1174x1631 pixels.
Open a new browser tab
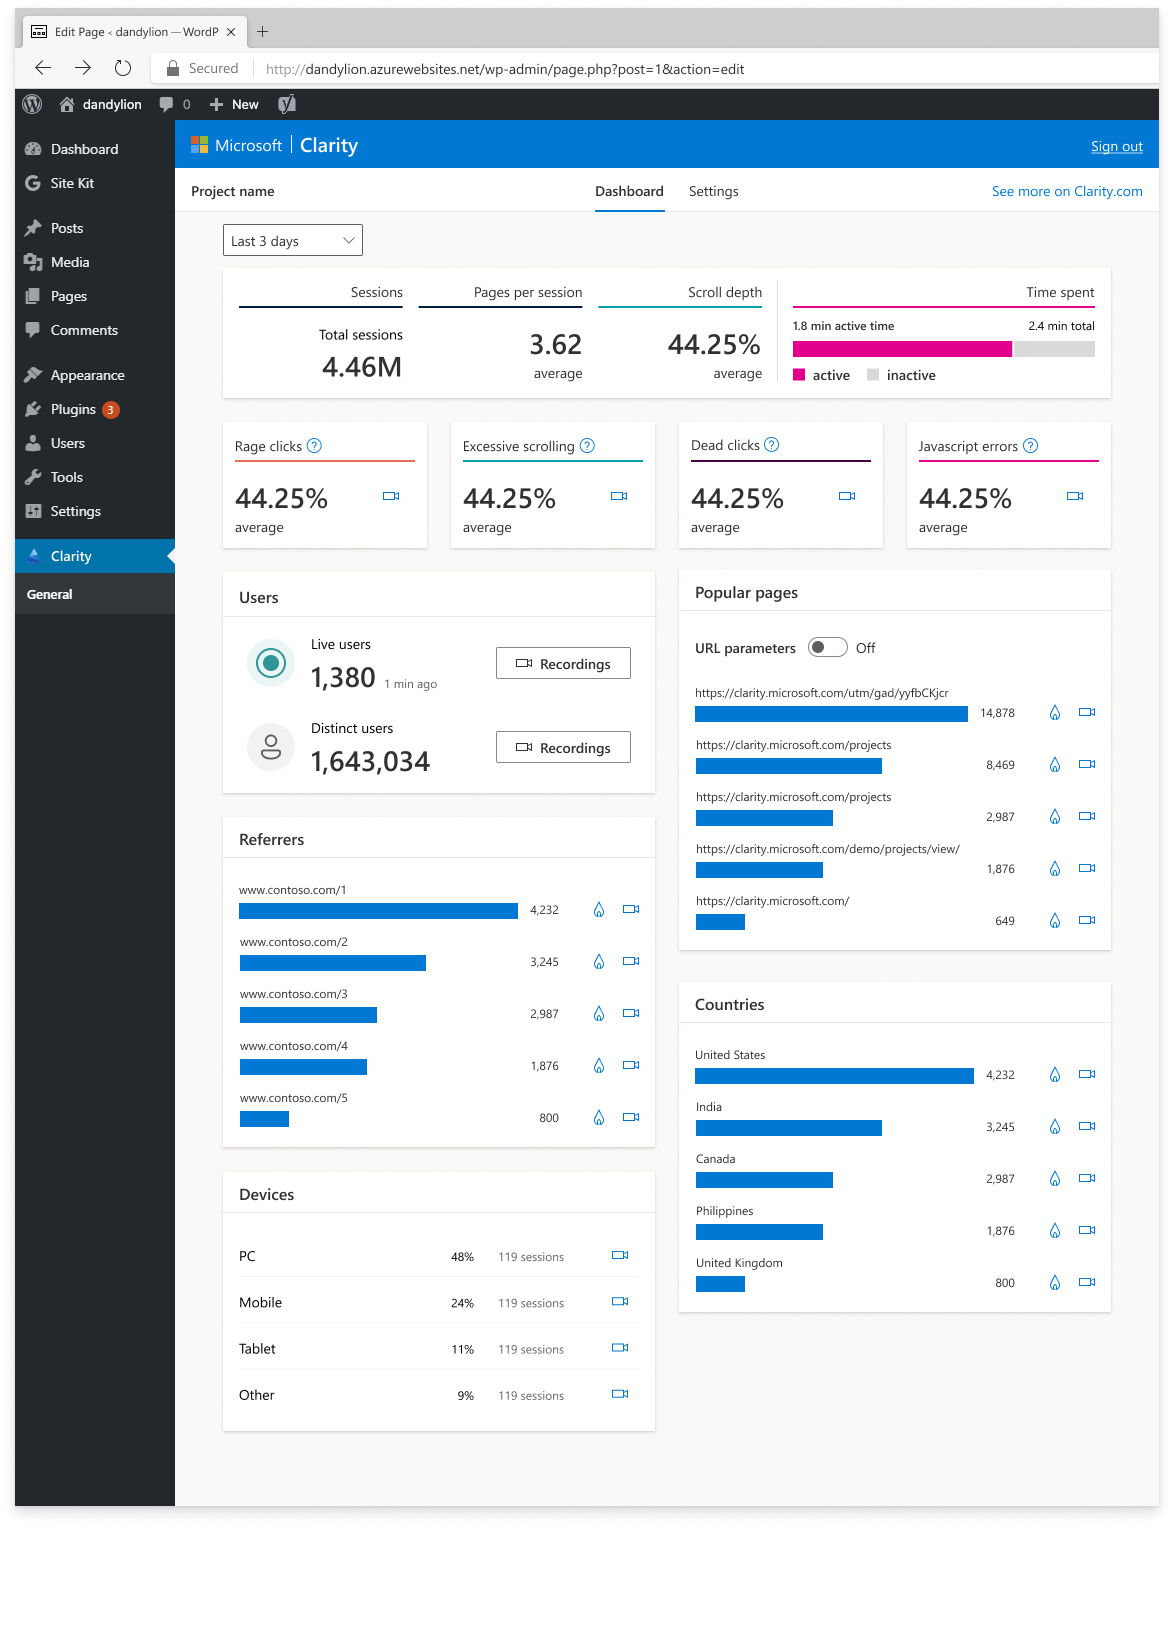(262, 32)
